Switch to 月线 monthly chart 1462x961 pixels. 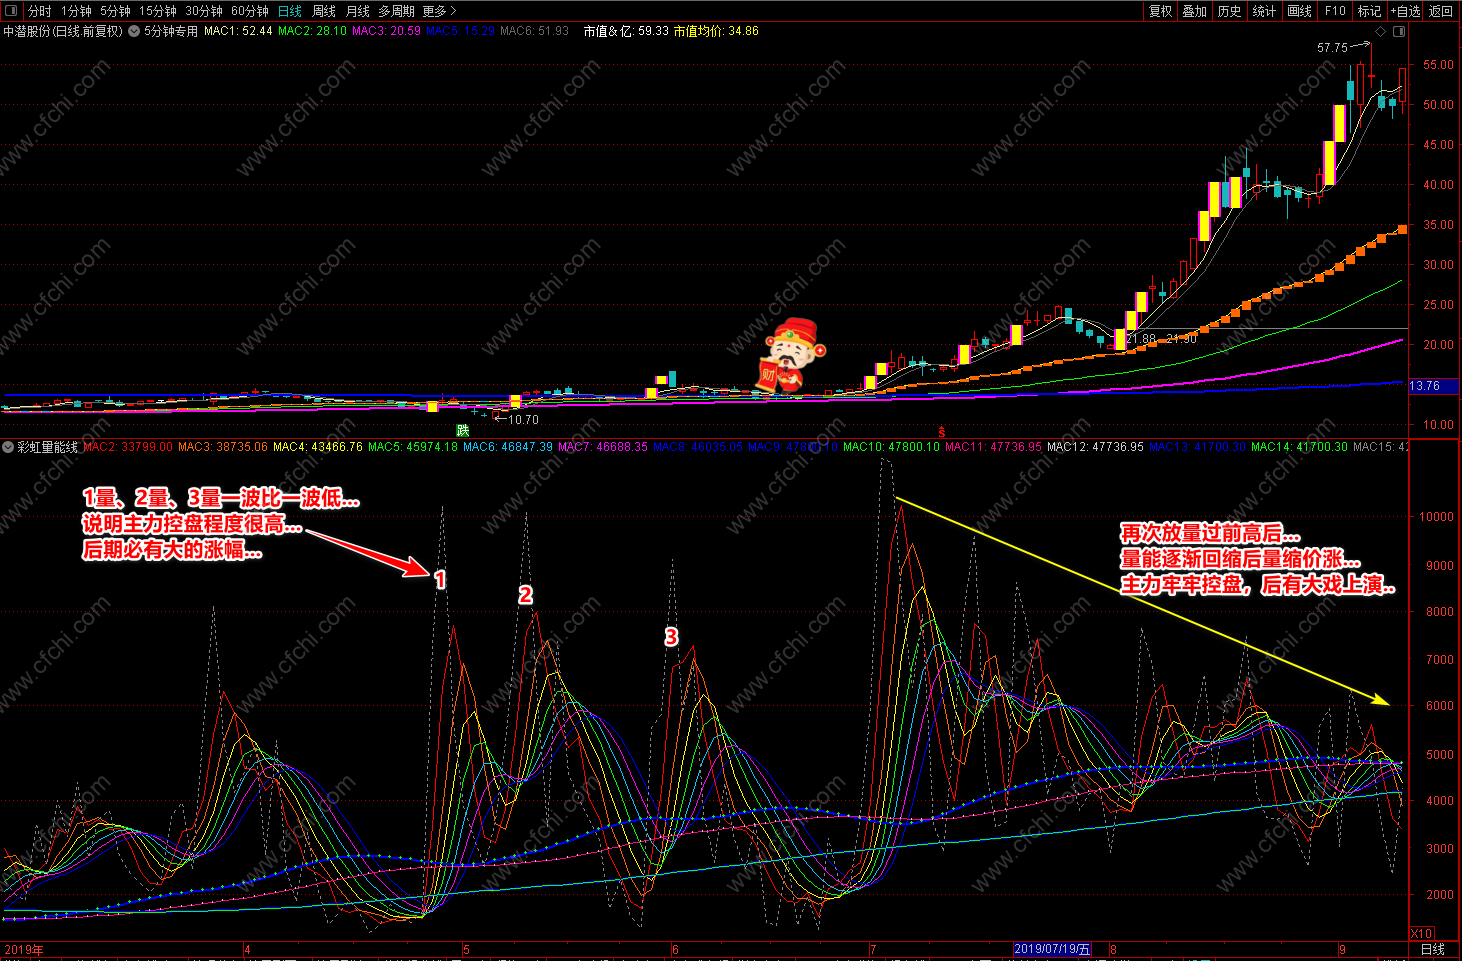tap(358, 11)
